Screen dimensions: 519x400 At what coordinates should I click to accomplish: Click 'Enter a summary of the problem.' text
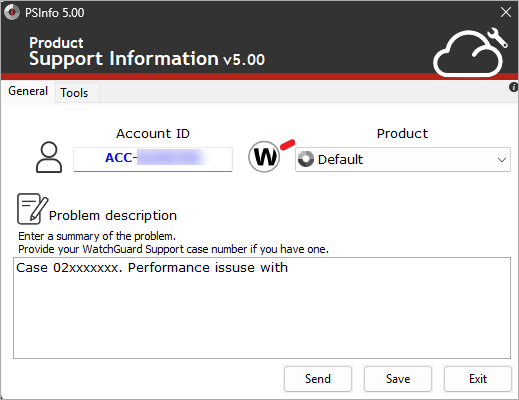[x=97, y=236]
